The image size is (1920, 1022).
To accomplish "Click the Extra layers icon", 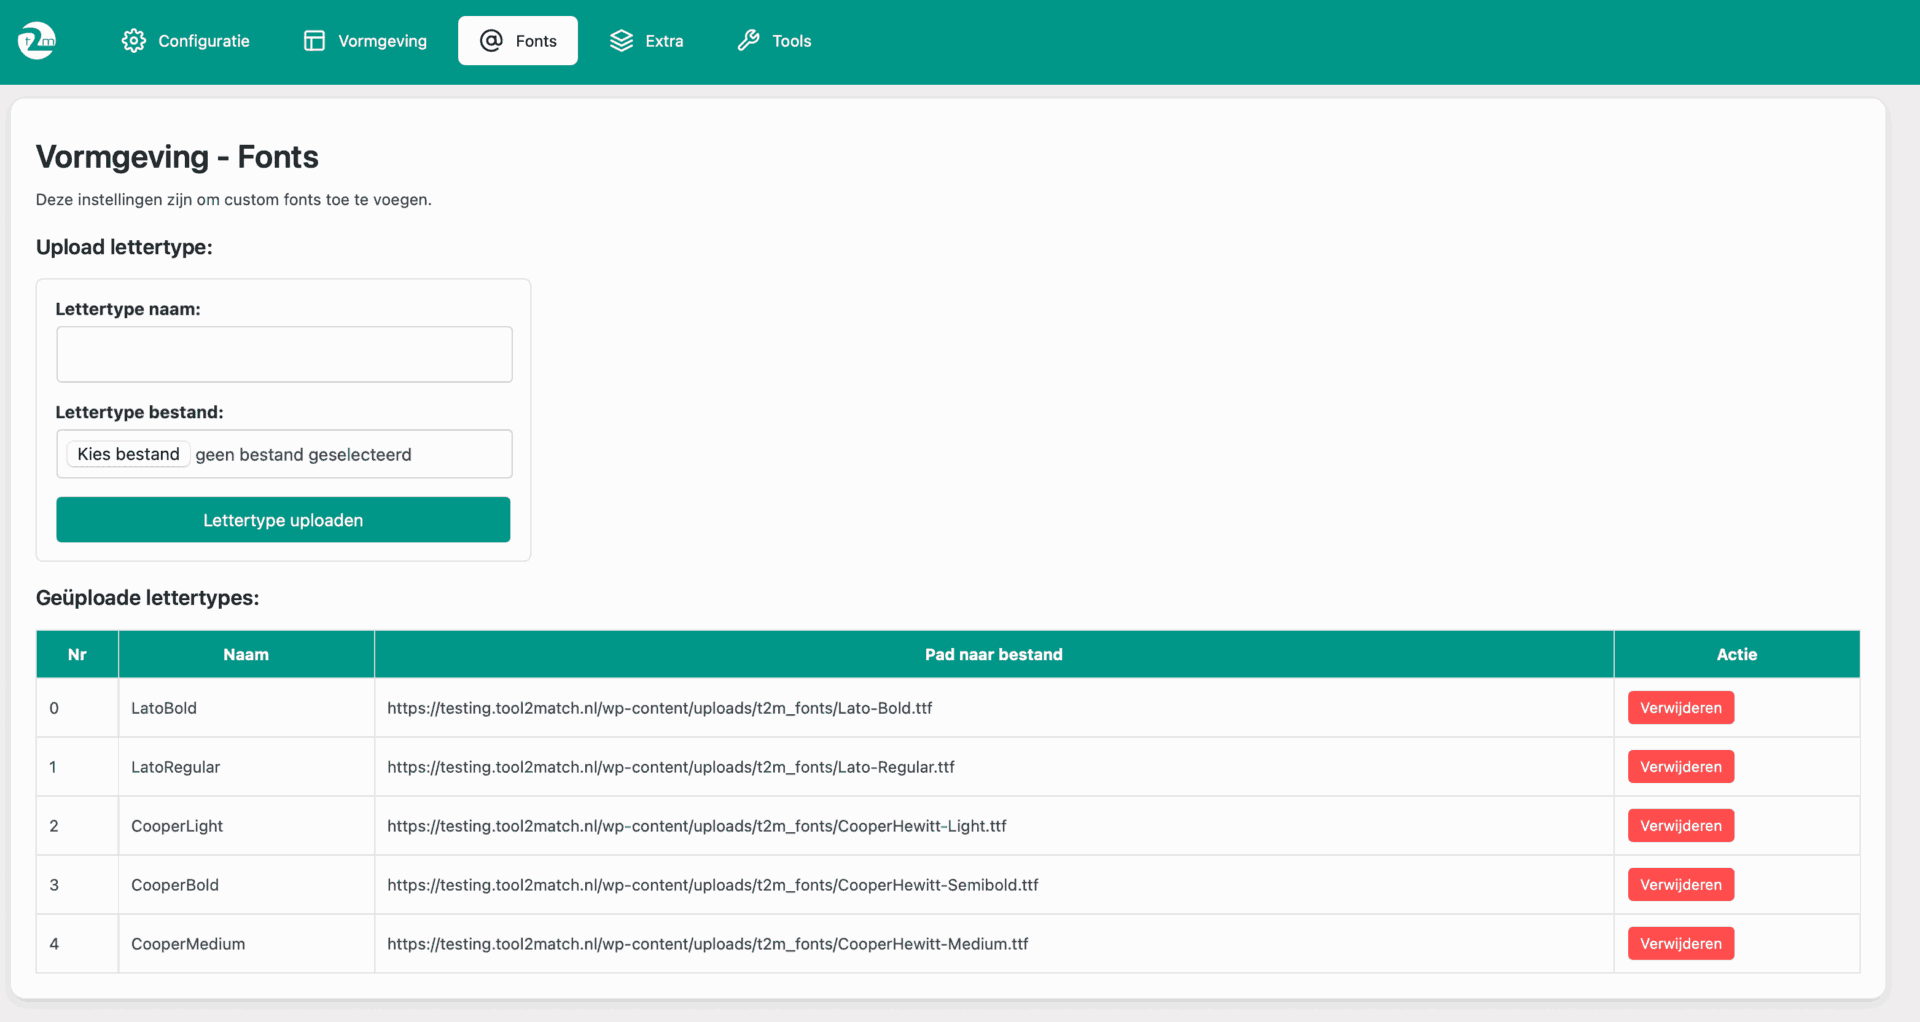I will pyautogui.click(x=621, y=41).
